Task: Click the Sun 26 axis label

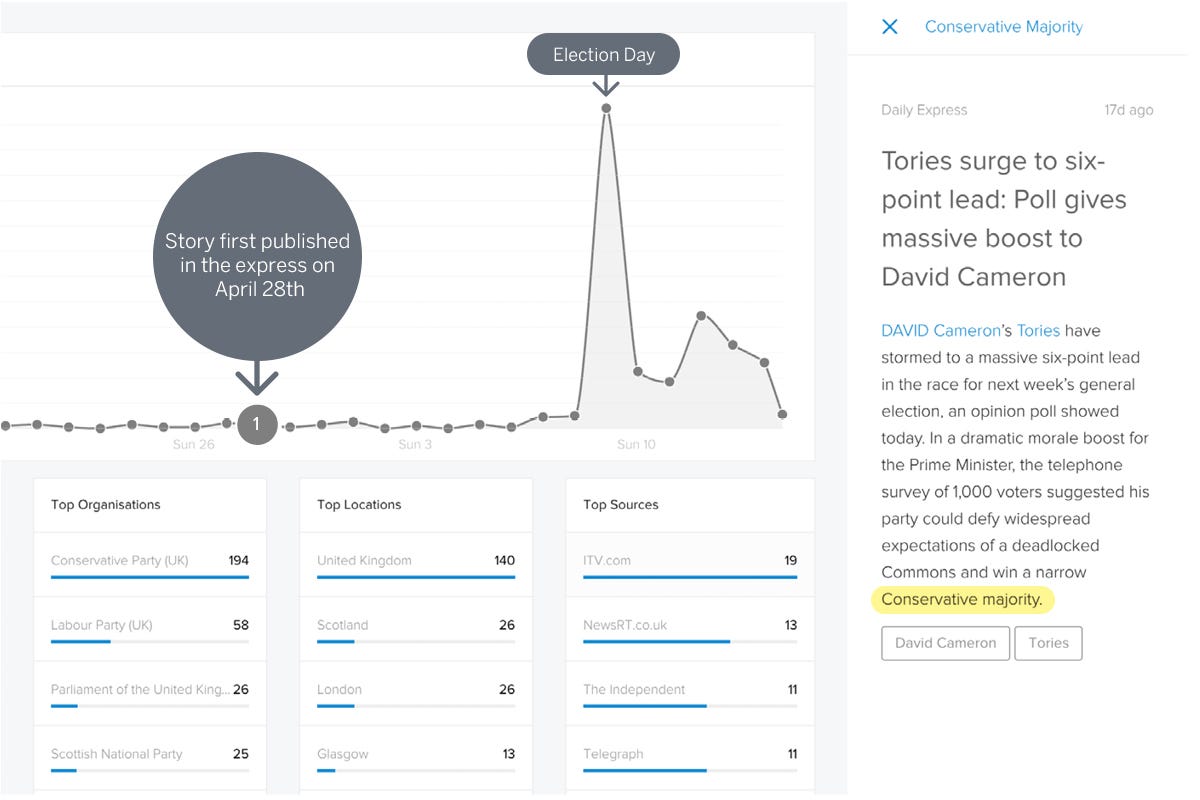Action: (193, 444)
